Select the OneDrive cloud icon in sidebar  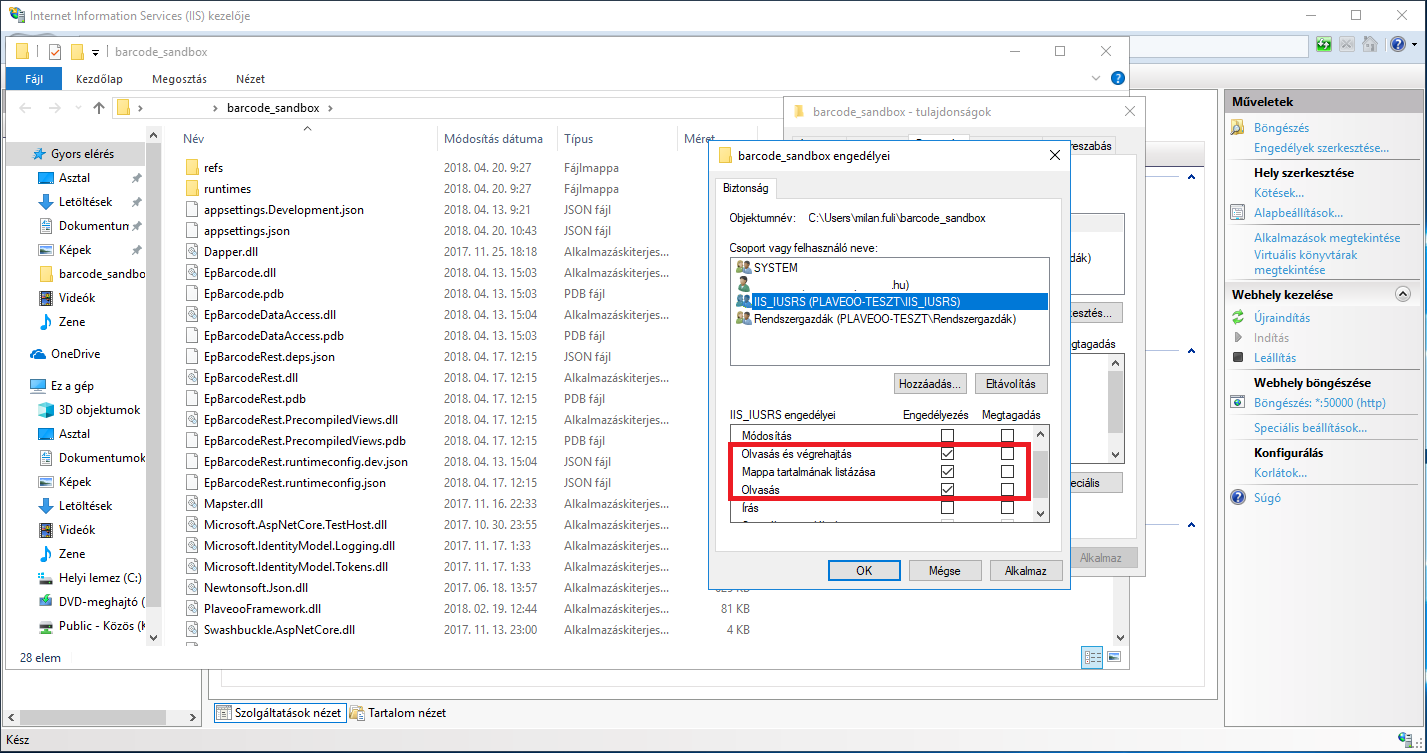[x=38, y=354]
